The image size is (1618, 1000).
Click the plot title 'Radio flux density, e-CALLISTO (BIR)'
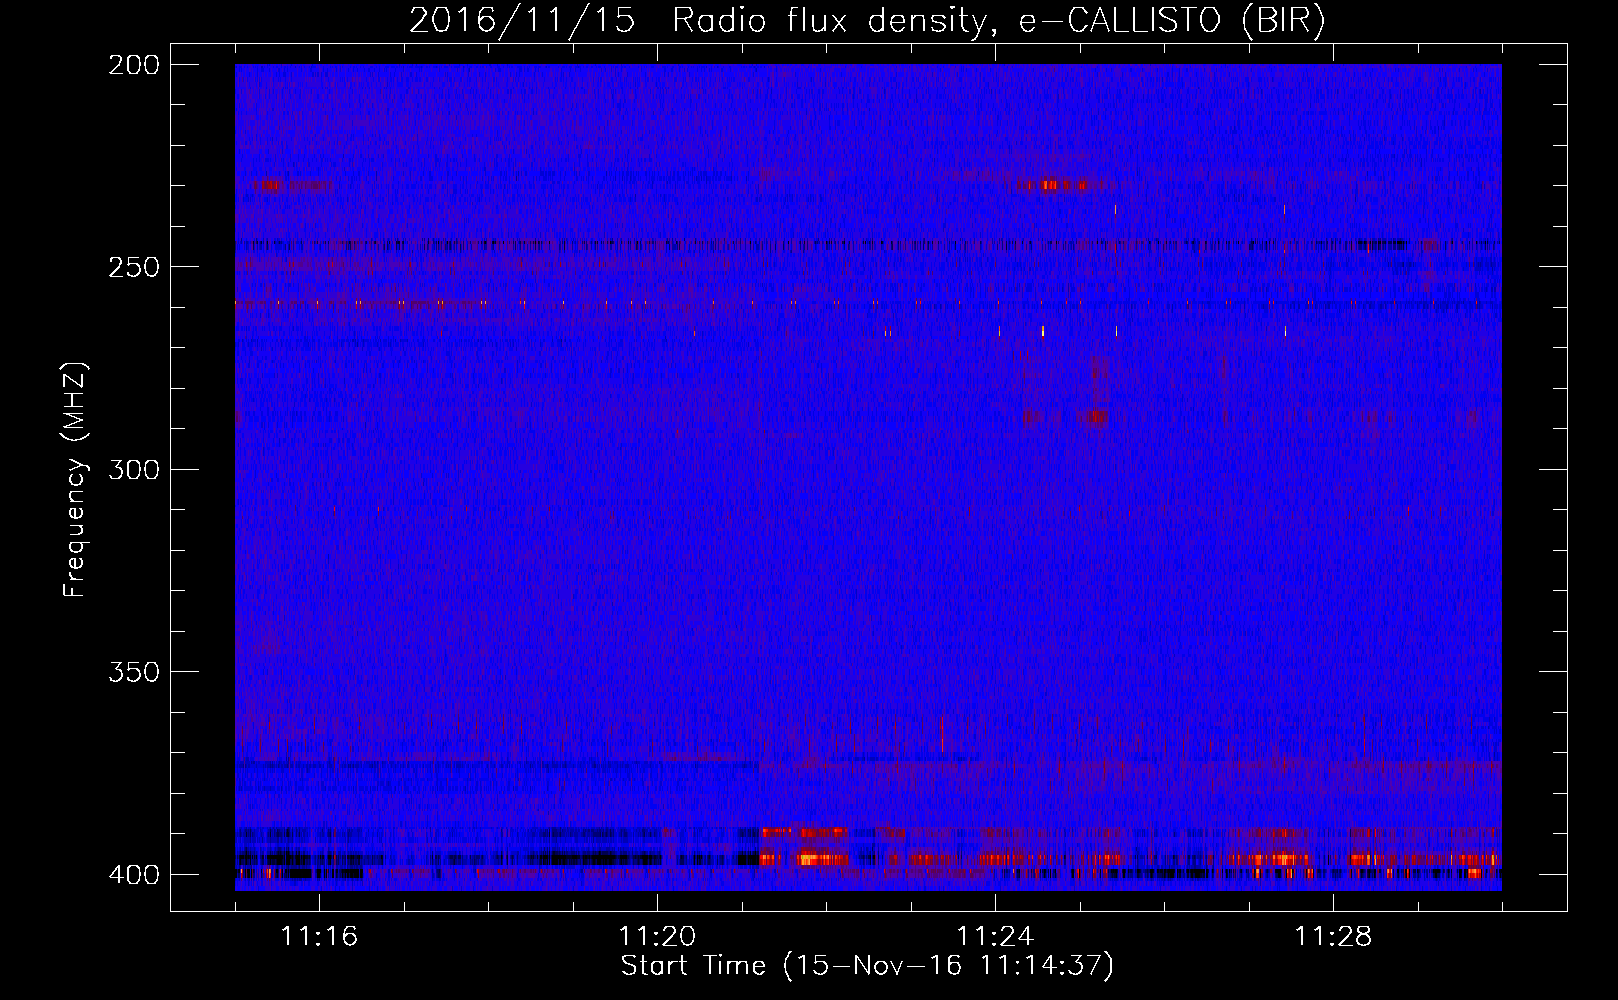pyautogui.click(x=998, y=21)
